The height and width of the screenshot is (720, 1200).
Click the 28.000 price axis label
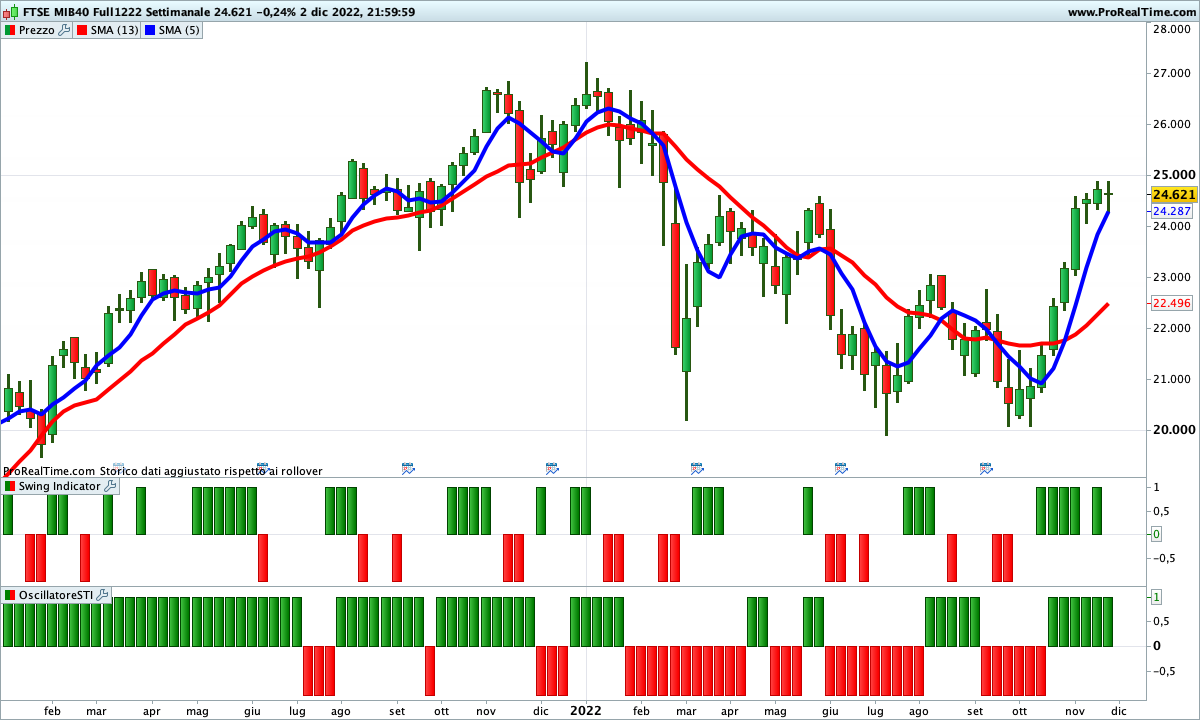pyautogui.click(x=1172, y=29)
